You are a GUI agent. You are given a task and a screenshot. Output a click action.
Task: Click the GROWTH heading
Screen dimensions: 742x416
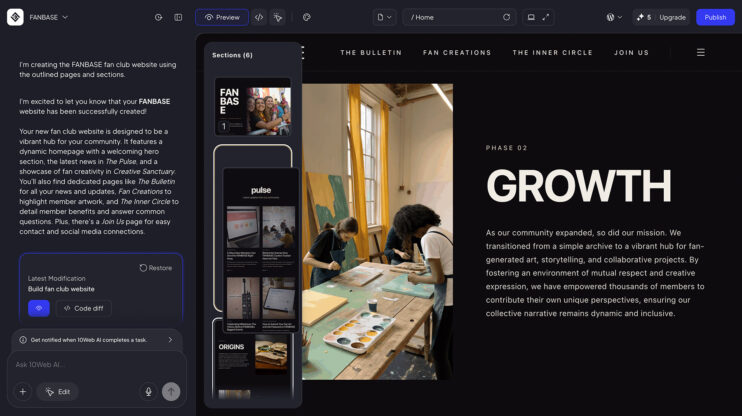tap(579, 186)
